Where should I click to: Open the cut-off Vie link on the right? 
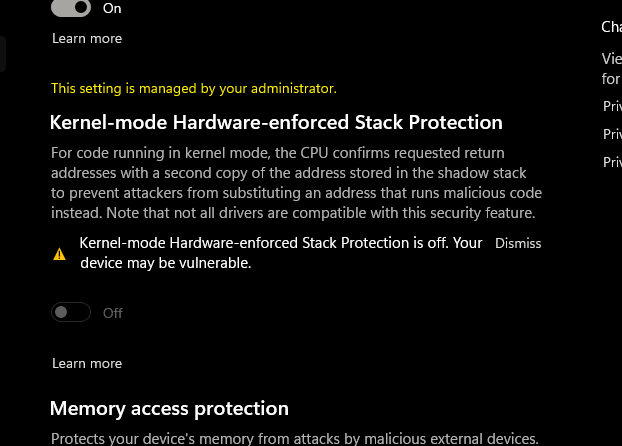tap(611, 69)
